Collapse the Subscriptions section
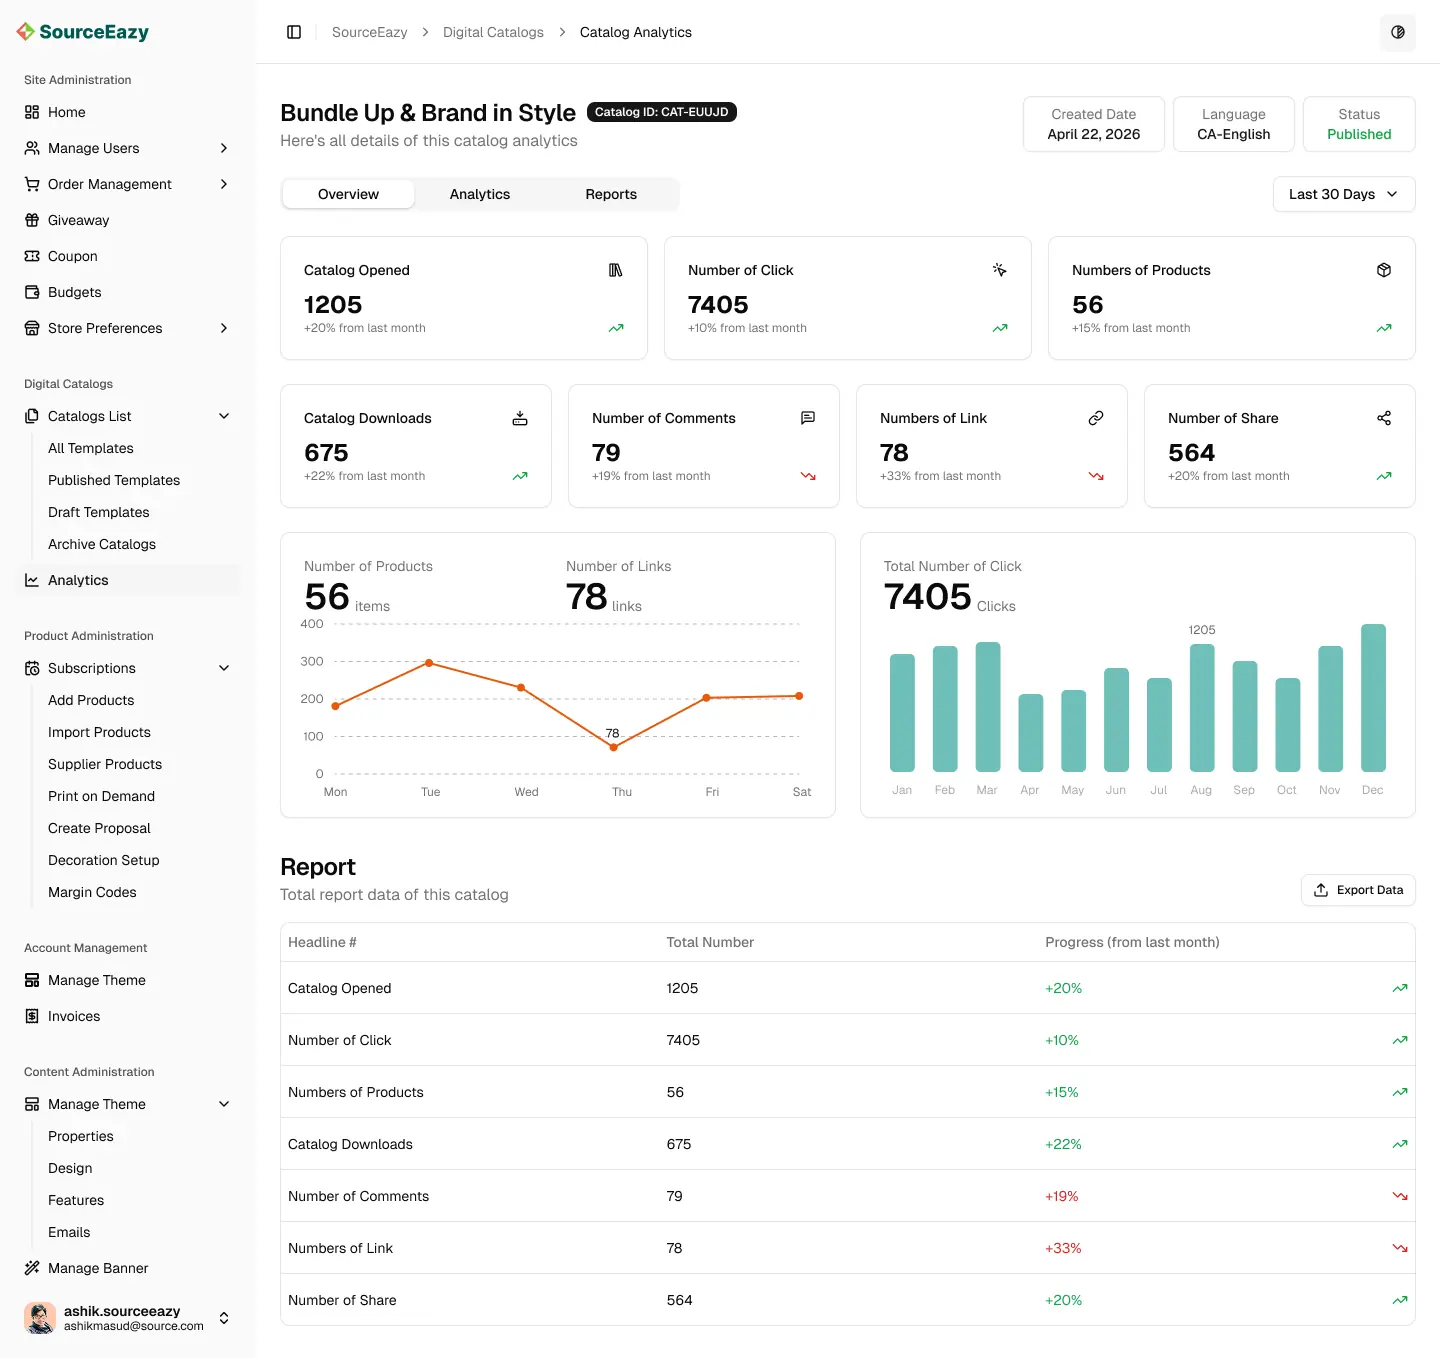This screenshot has width=1440, height=1358. pyautogui.click(x=224, y=668)
